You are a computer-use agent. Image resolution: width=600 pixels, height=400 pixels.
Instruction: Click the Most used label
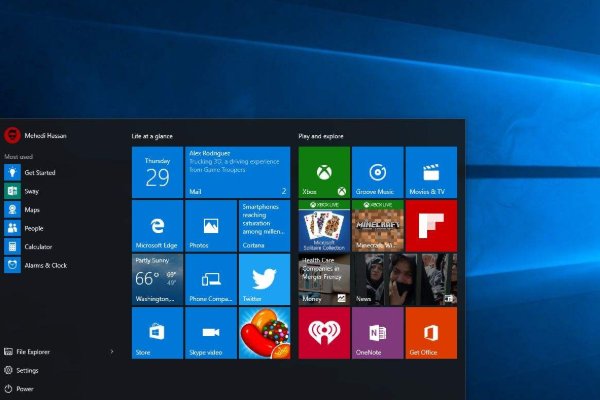pyautogui.click(x=18, y=157)
